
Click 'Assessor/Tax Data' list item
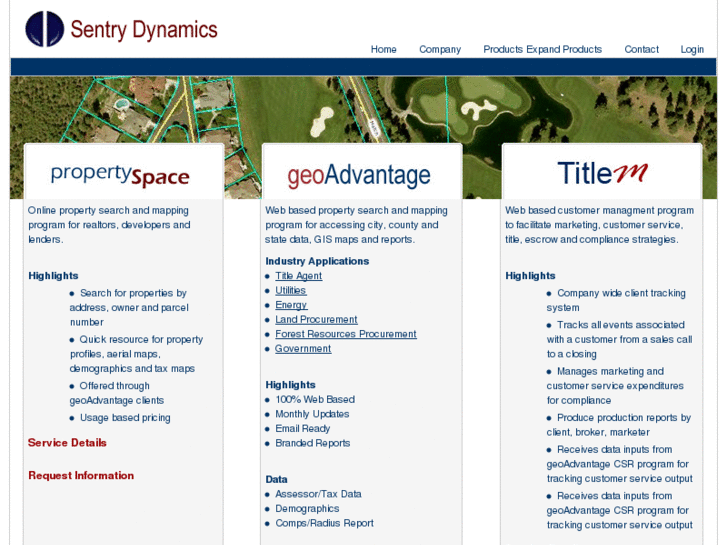point(319,494)
